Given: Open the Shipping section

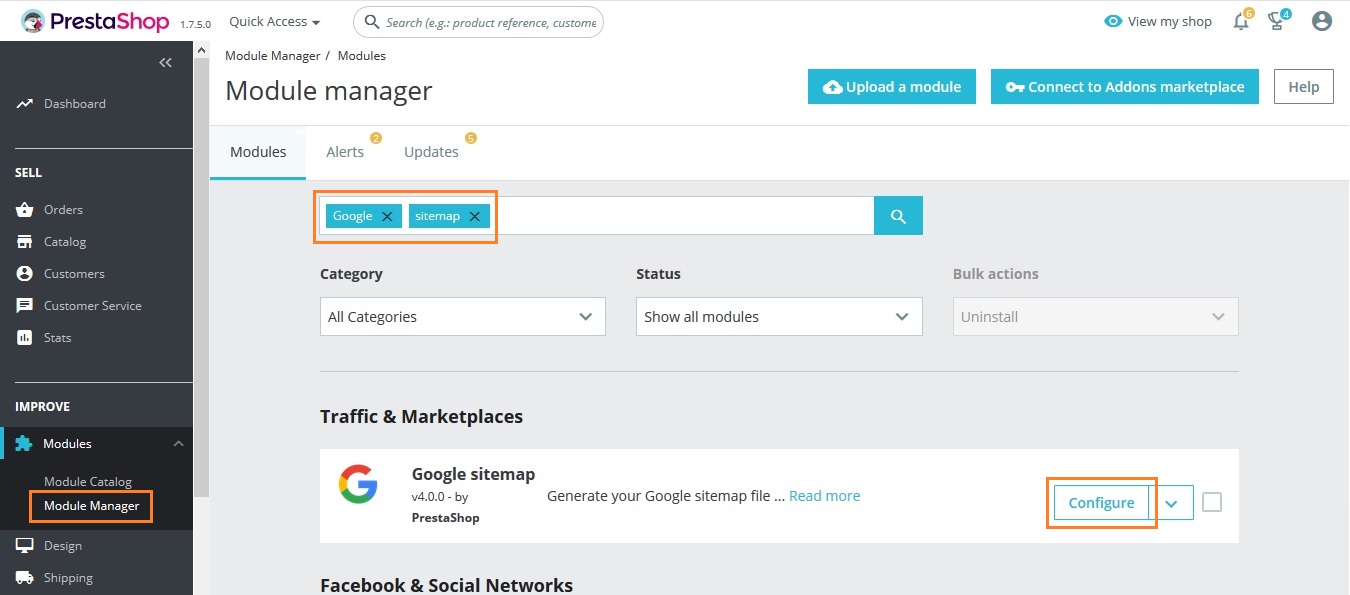Looking at the screenshot, I should click(x=68, y=578).
